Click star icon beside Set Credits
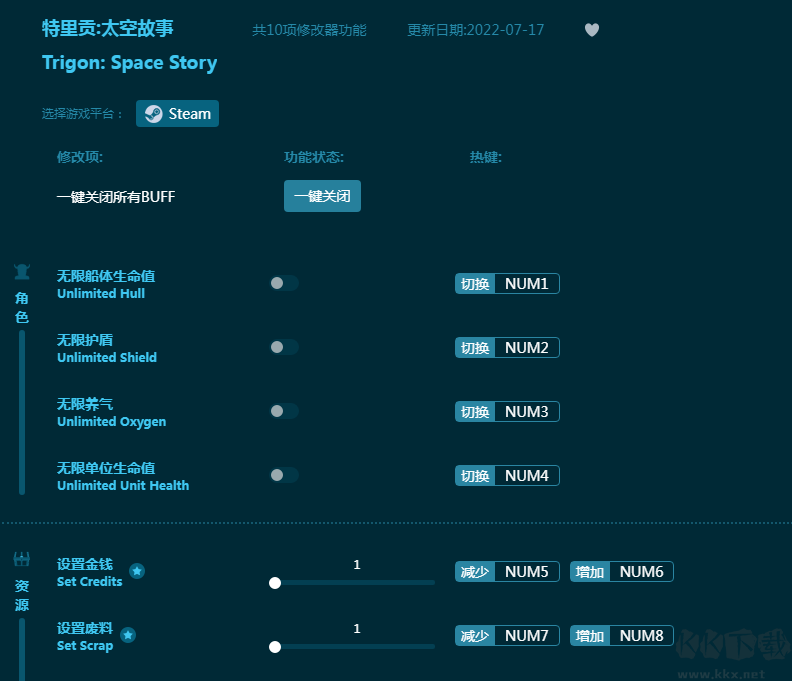 [137, 571]
